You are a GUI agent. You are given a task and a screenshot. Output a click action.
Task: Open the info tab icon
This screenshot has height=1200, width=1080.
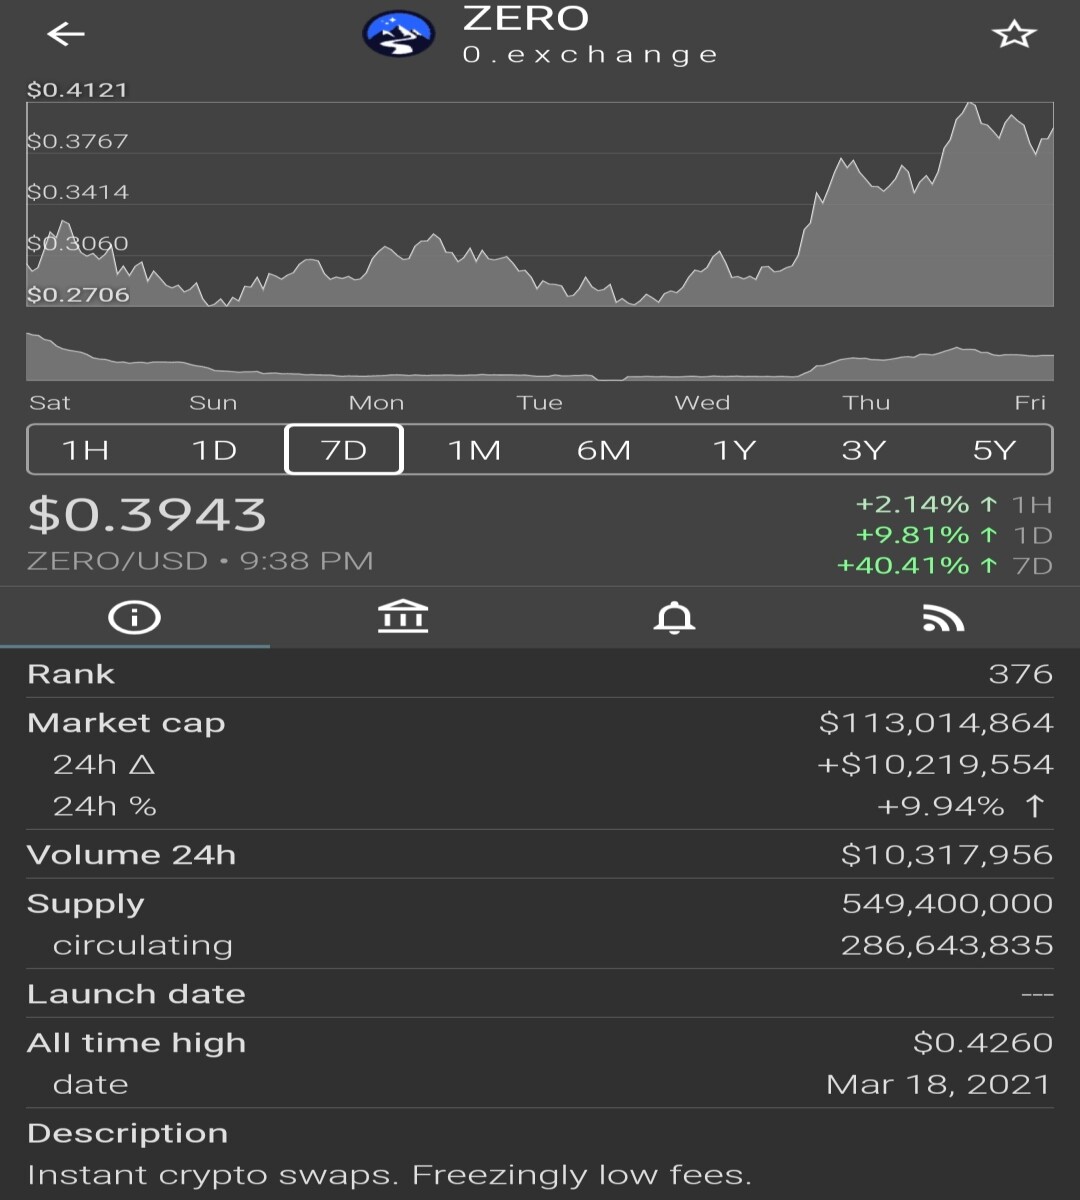(134, 617)
